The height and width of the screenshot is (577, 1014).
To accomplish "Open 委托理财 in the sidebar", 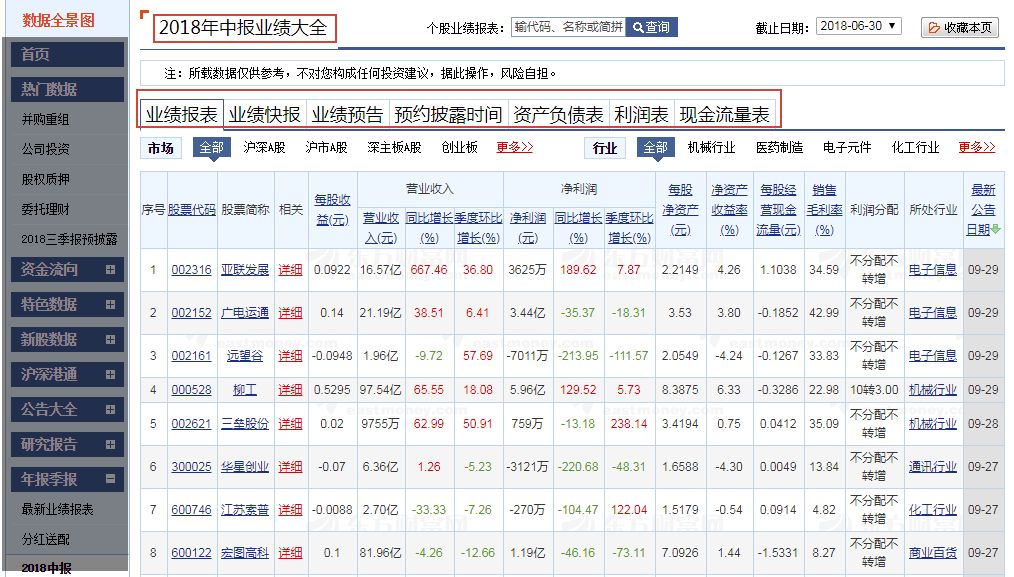I will 45,209.
